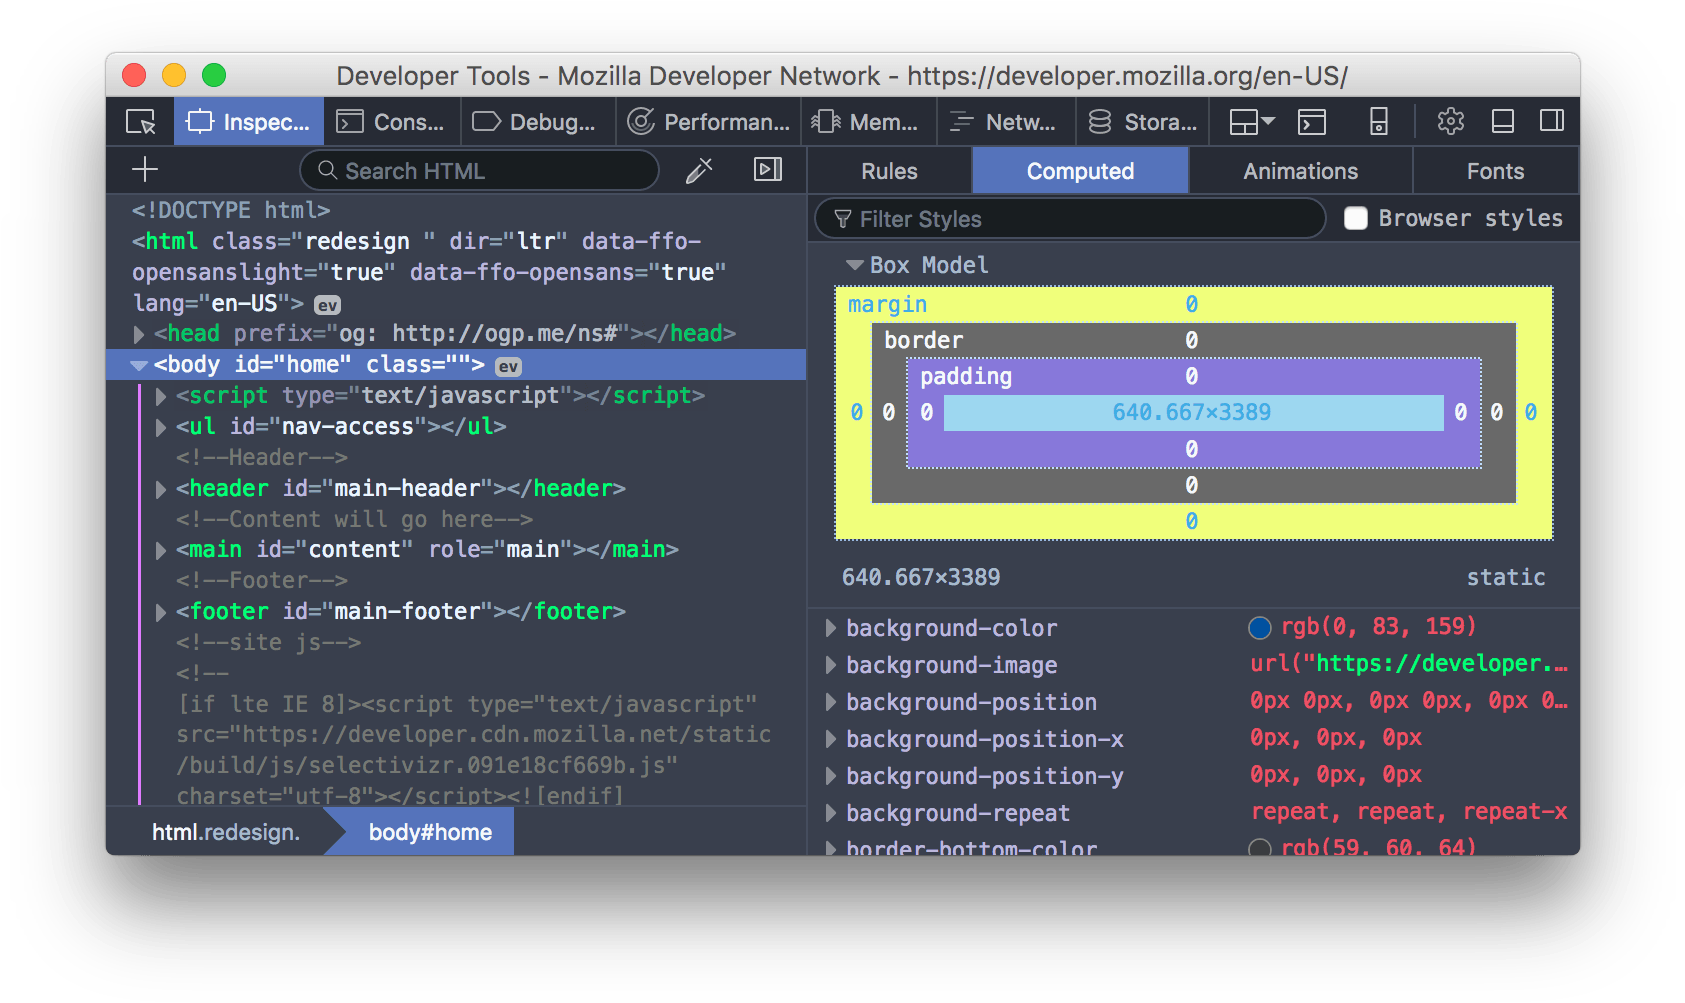Toggle the split console icon

point(1311,122)
